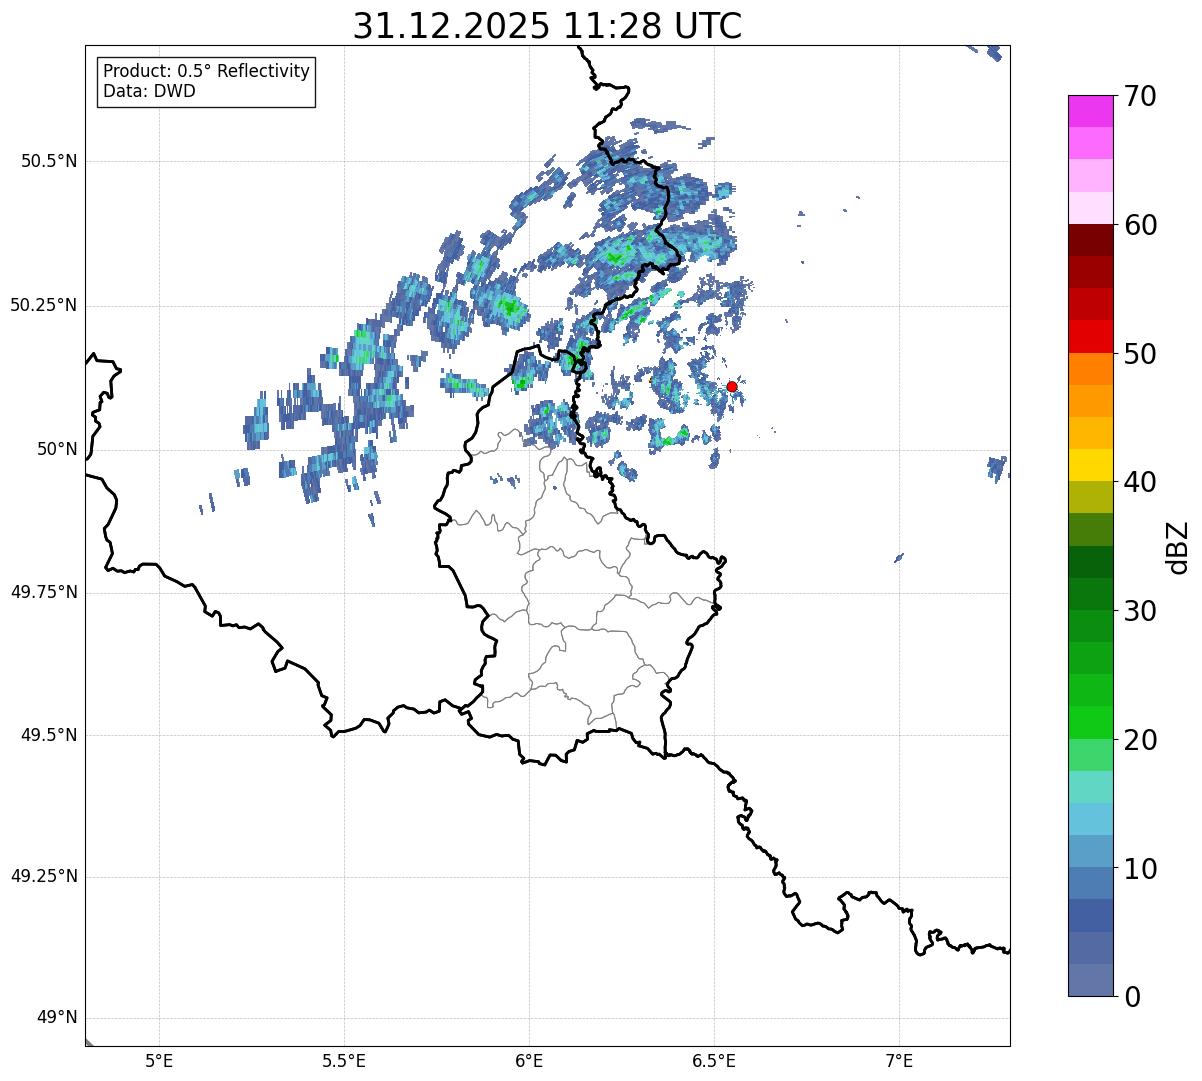Click the 50.25°N latitude label

[43, 305]
